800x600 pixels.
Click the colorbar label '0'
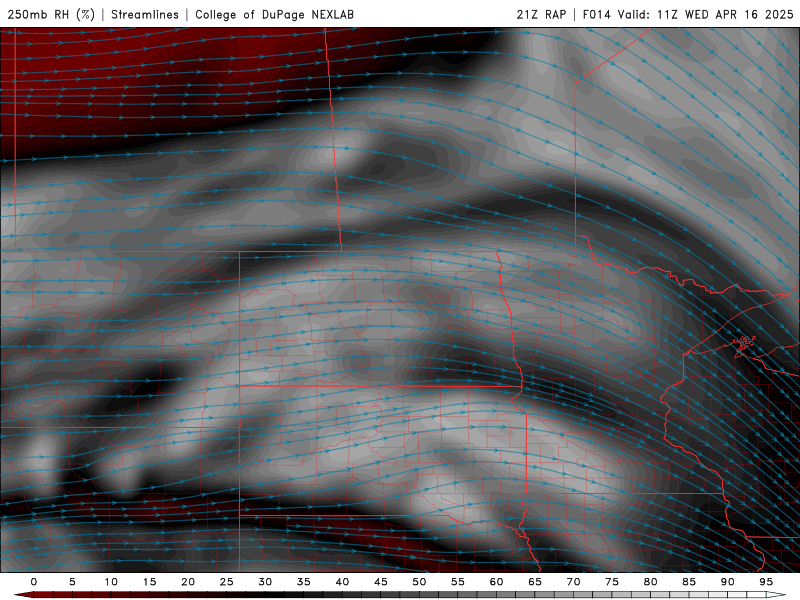(34, 582)
